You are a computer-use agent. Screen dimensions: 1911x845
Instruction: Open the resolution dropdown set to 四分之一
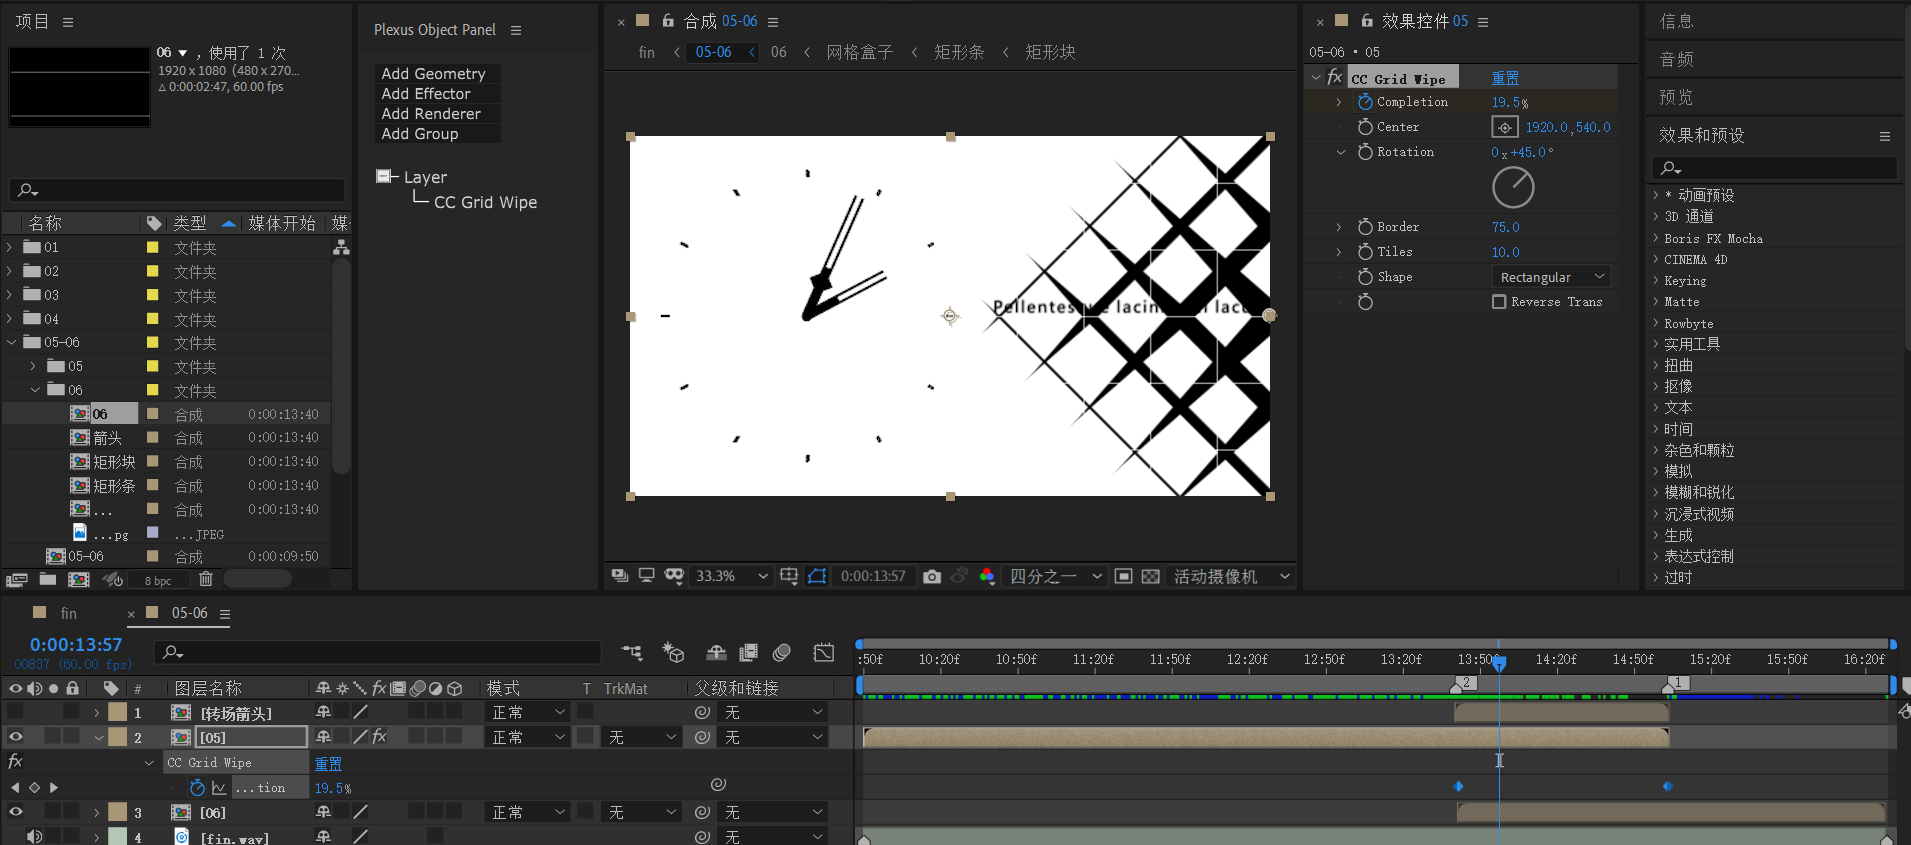coord(1055,576)
